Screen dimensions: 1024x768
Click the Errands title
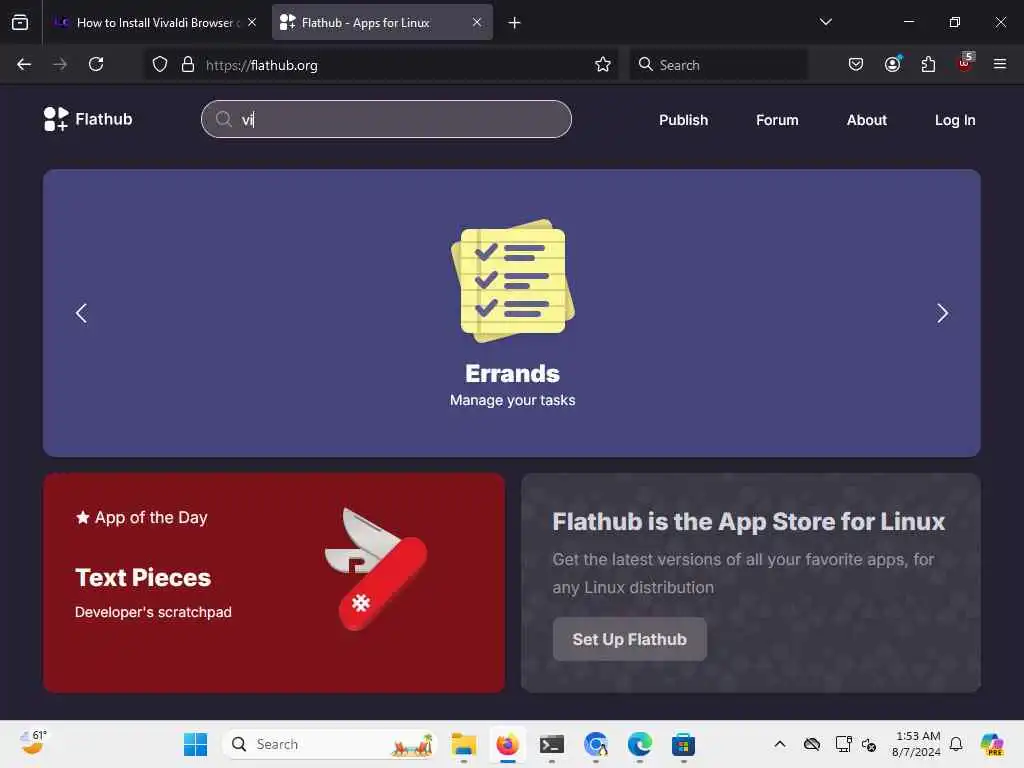[x=513, y=374]
